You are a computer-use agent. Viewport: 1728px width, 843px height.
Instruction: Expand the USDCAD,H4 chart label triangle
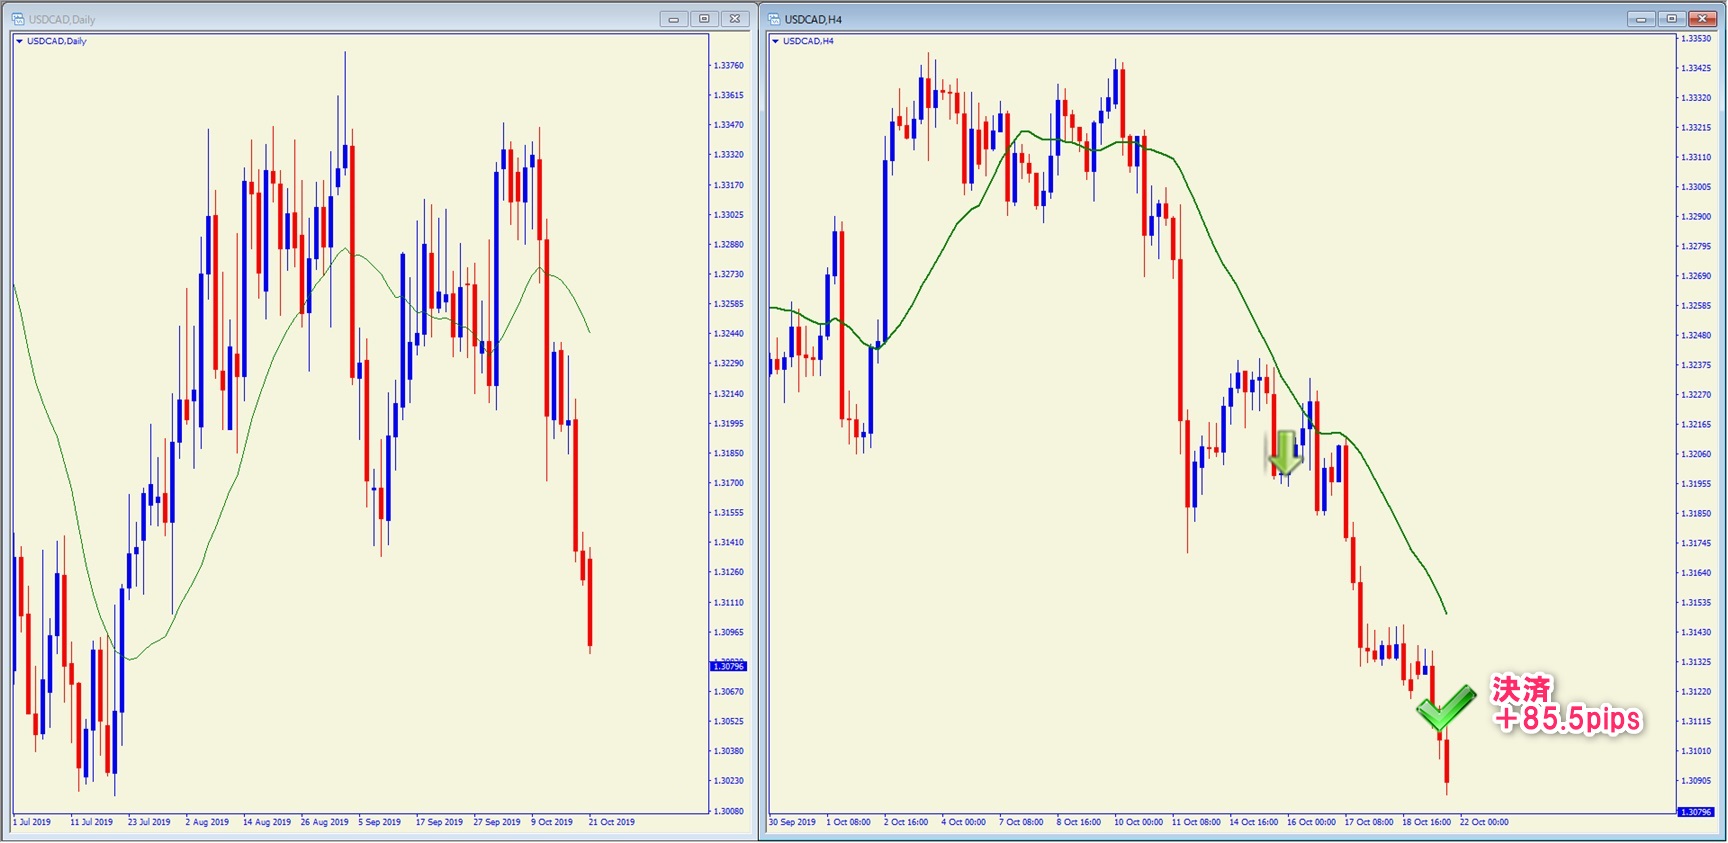pos(775,41)
